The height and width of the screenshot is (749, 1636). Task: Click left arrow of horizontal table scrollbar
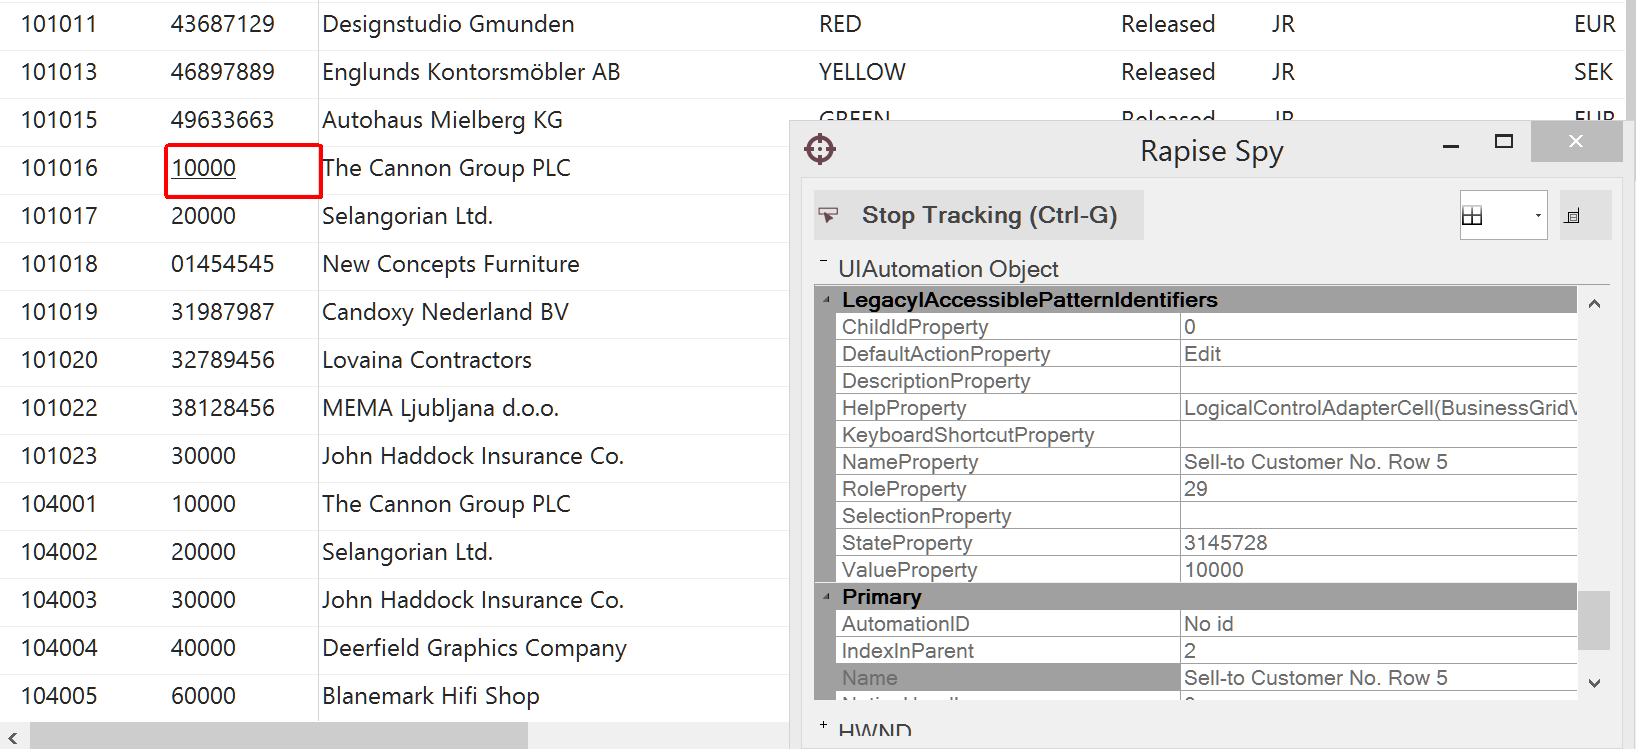13,738
